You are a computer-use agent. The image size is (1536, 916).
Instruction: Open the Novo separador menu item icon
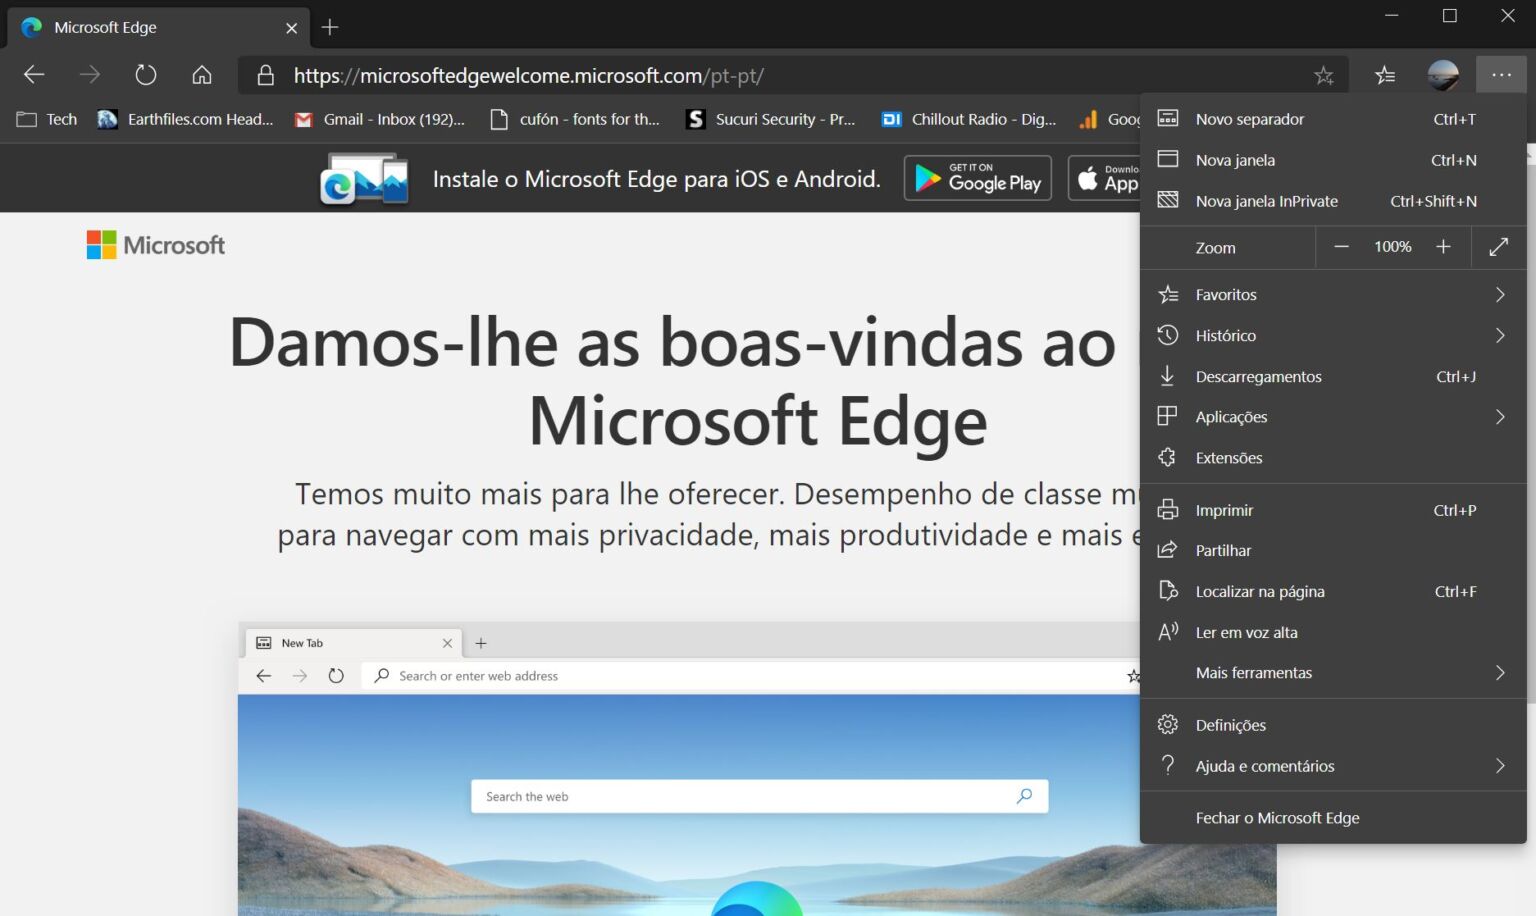(1167, 117)
